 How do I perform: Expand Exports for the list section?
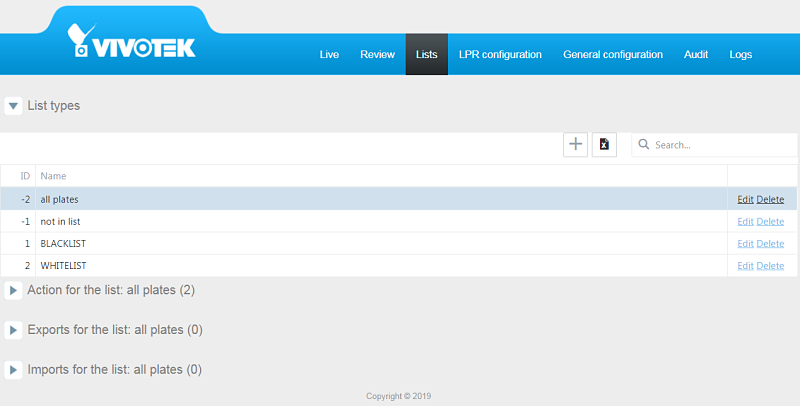(x=13, y=330)
